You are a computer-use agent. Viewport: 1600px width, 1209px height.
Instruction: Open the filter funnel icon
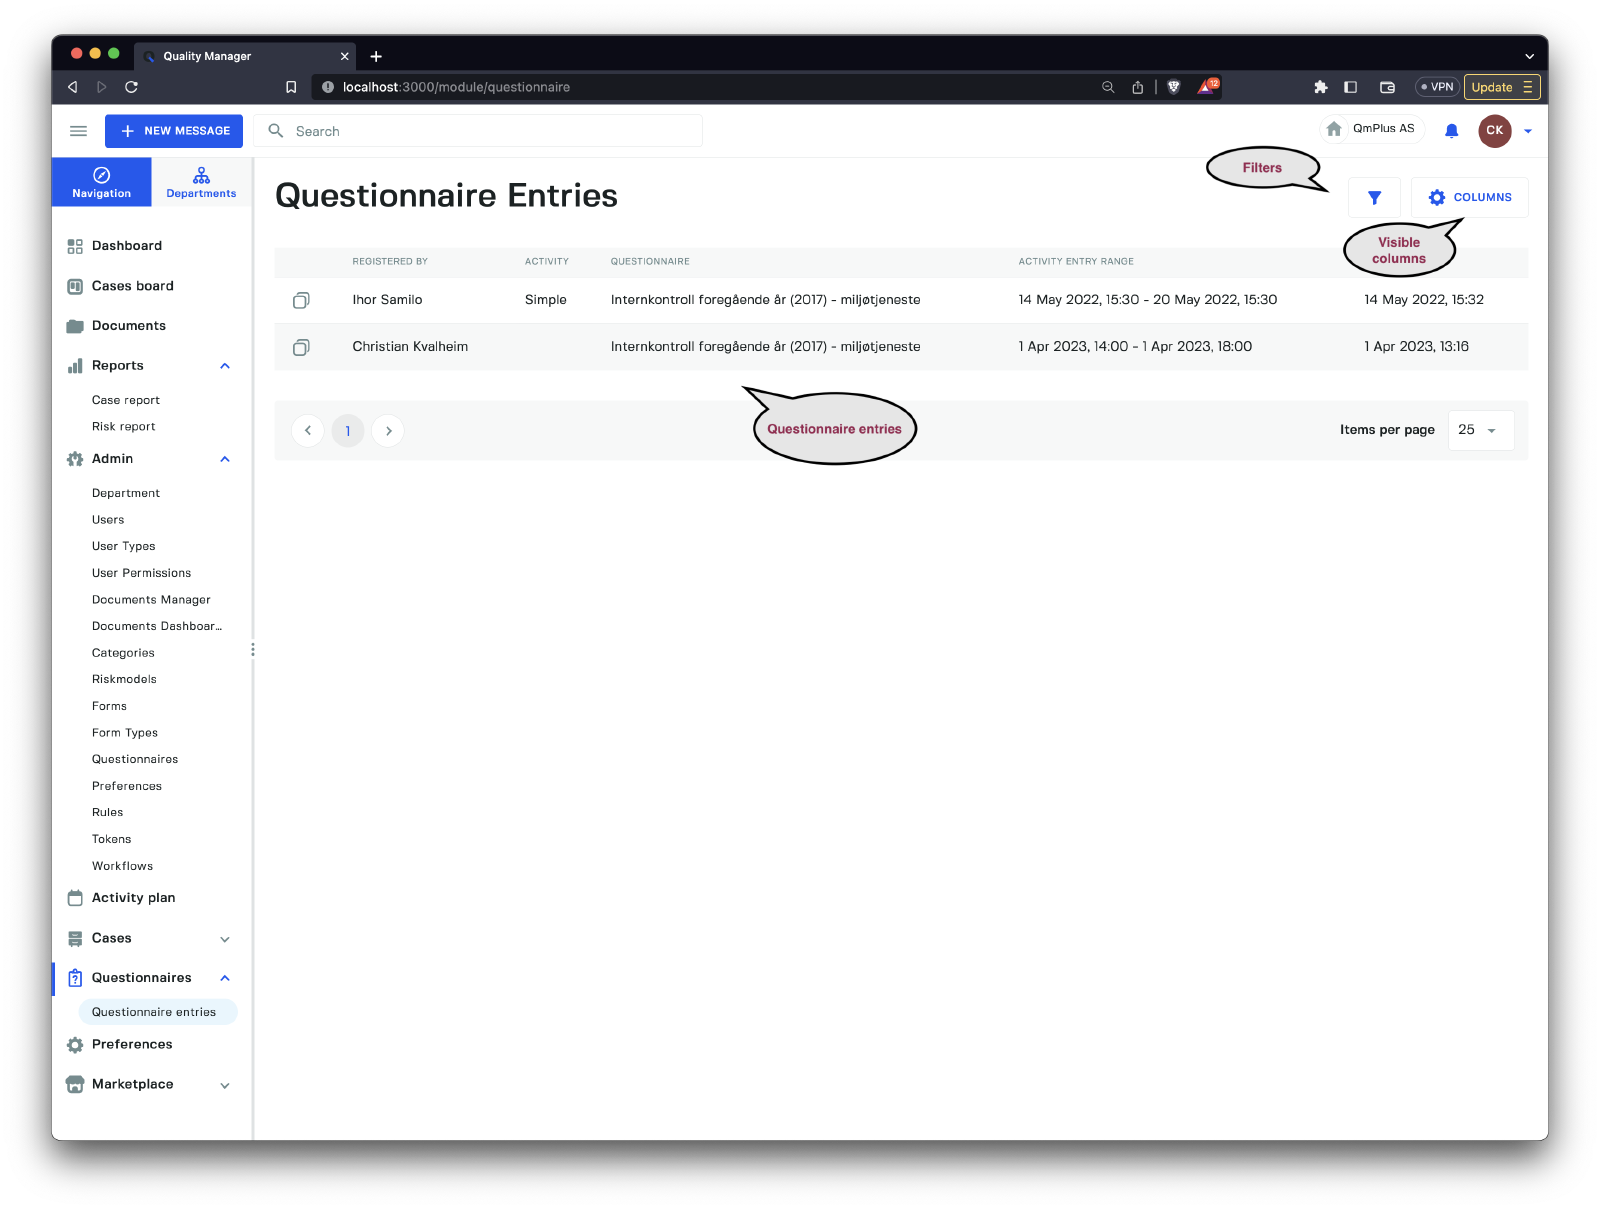coord(1374,198)
